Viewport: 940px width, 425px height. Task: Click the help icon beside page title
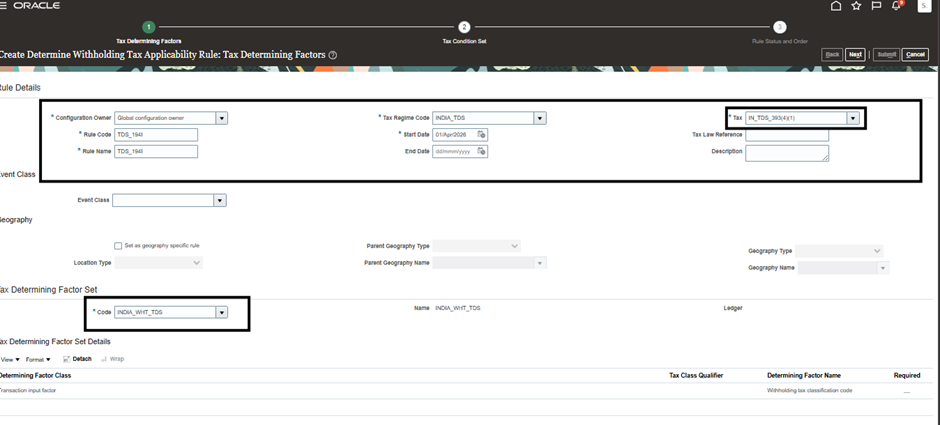coord(333,55)
